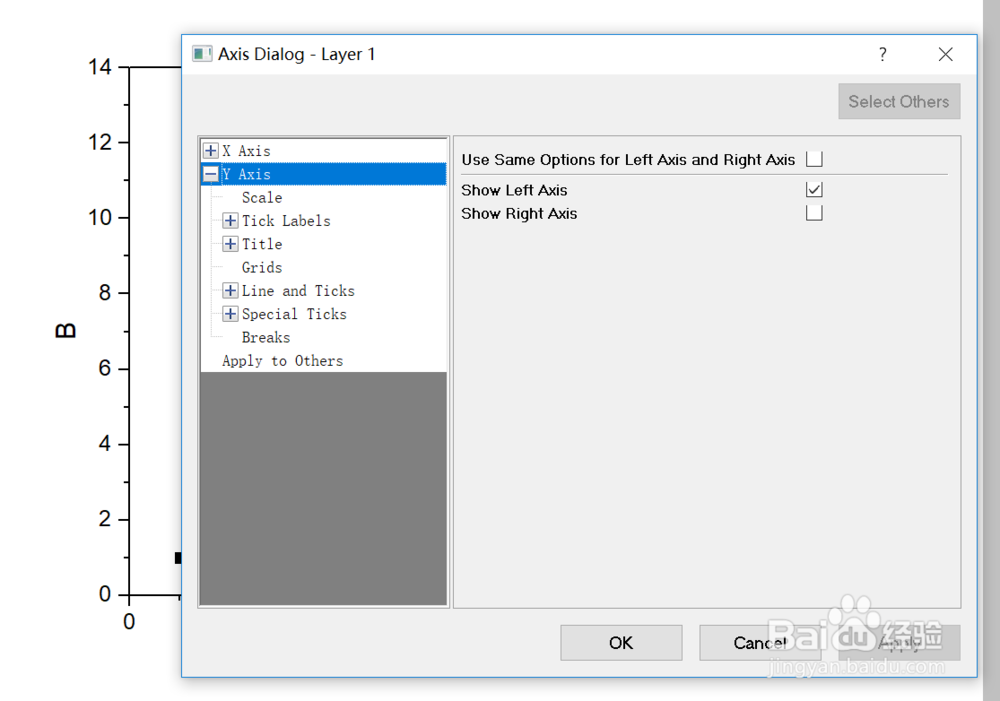The width and height of the screenshot is (1000, 701).
Task: Expand the Title node
Action: pos(230,244)
